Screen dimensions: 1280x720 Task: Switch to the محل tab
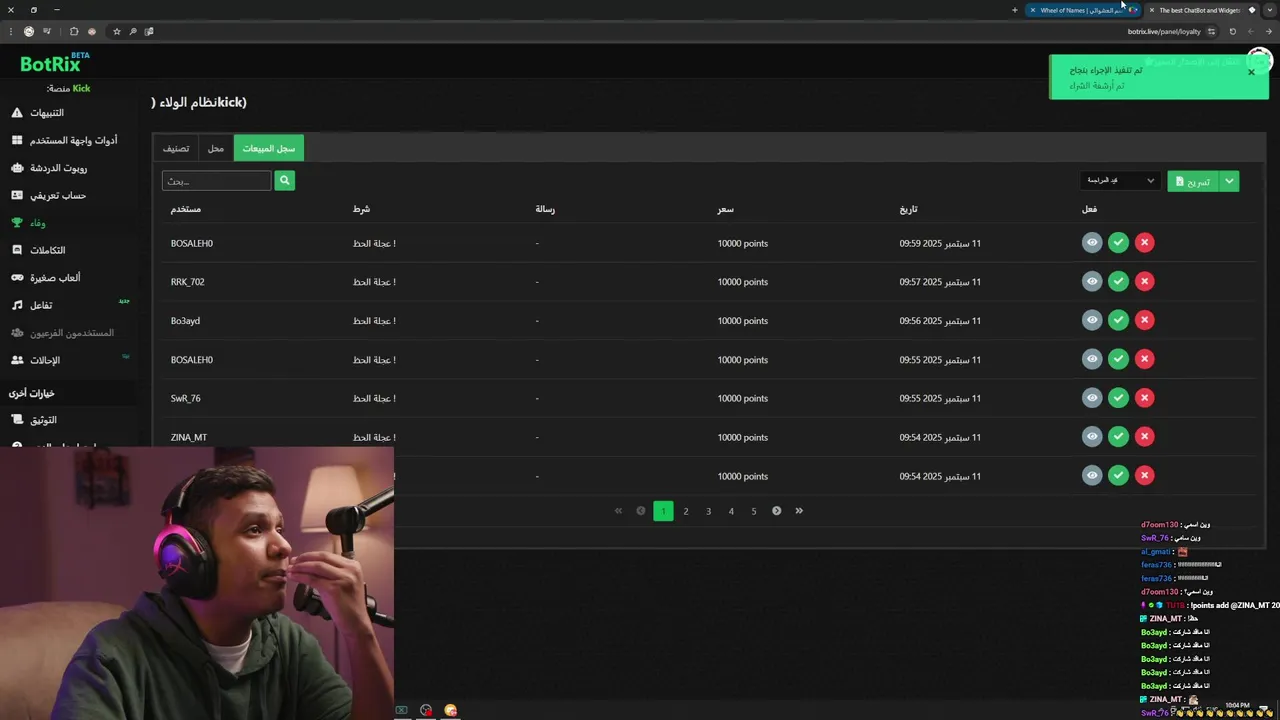[x=216, y=148]
